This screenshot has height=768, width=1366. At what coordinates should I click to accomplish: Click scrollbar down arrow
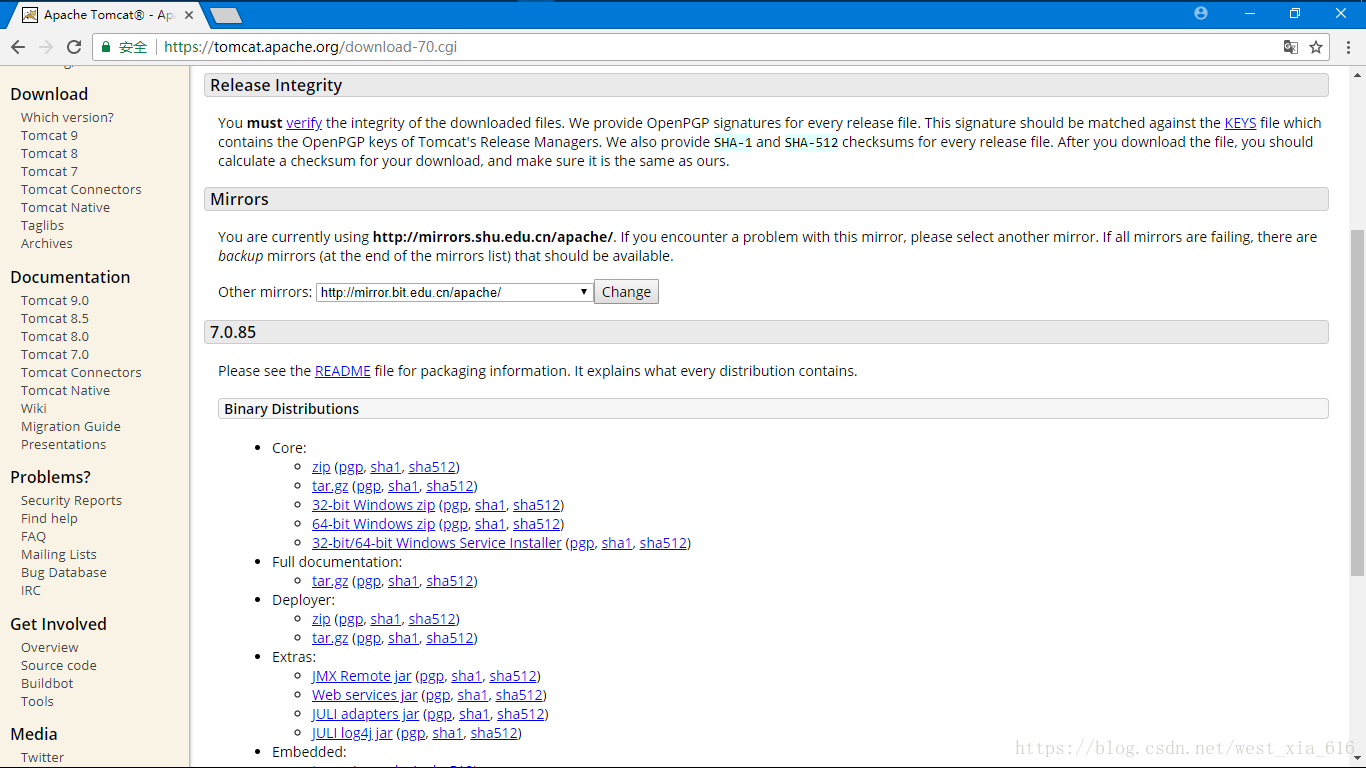pyautogui.click(x=1357, y=760)
